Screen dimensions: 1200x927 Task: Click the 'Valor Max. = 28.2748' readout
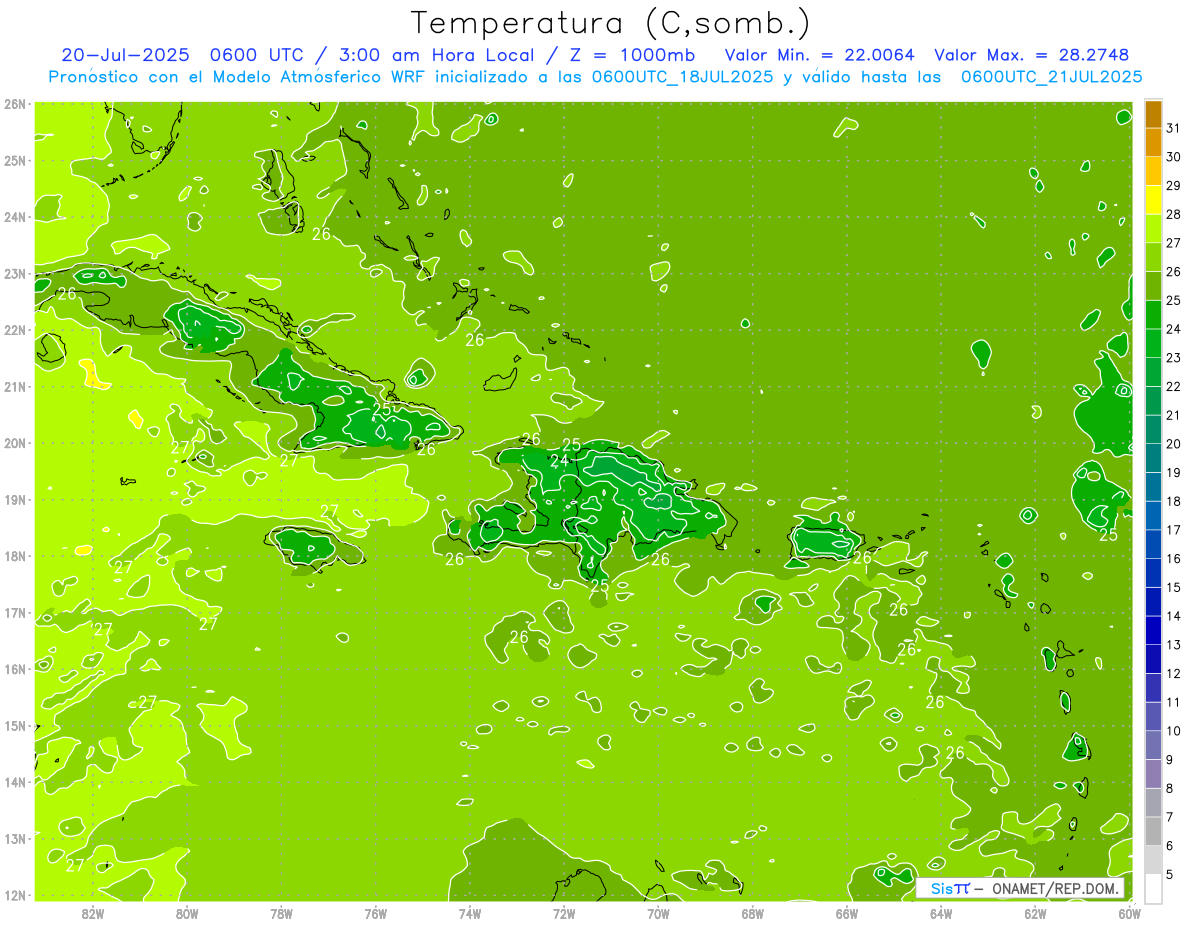[1031, 55]
